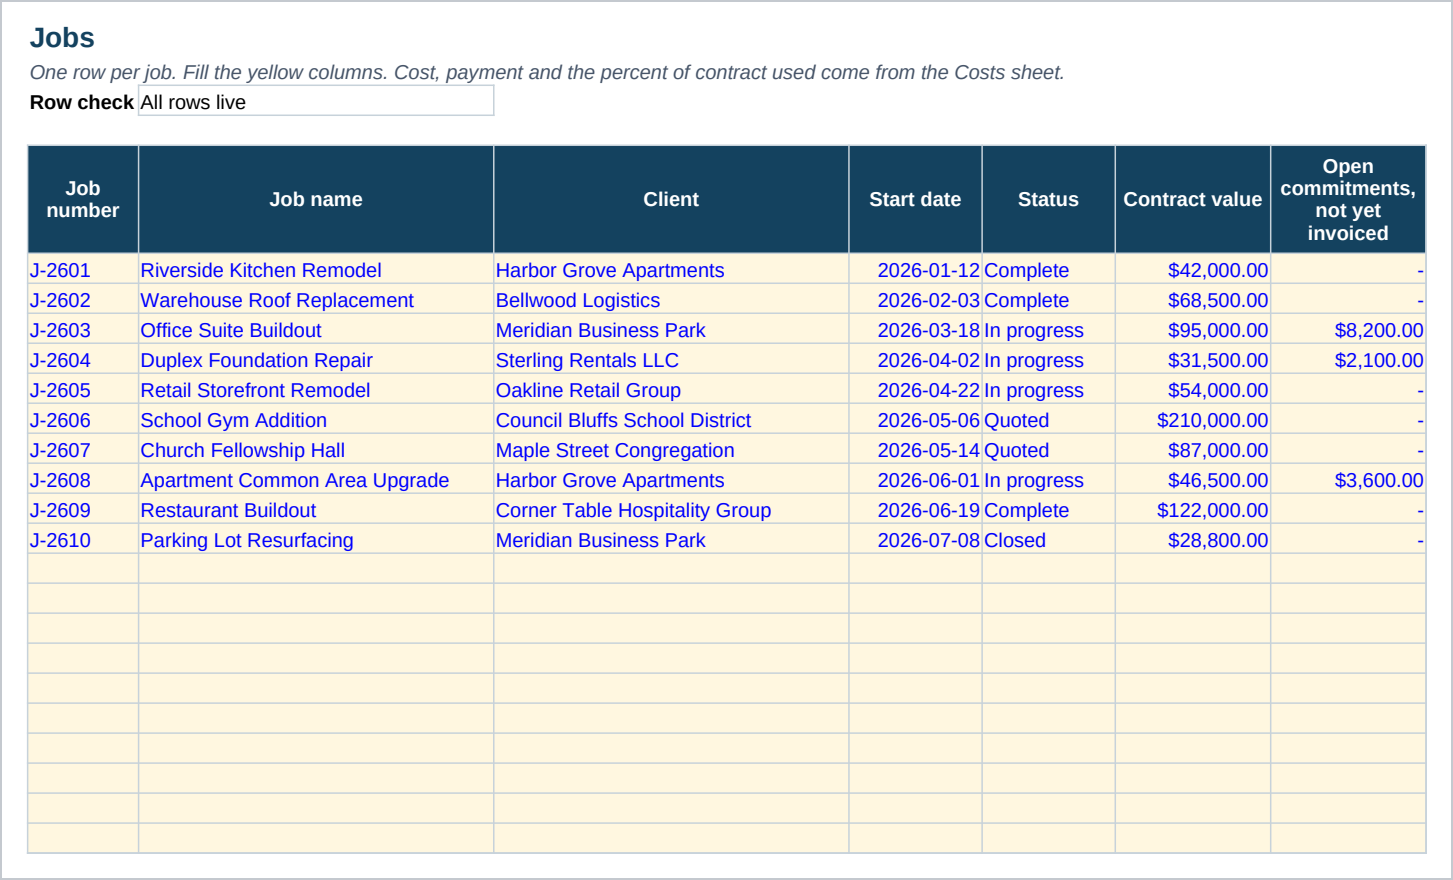Select job number cell J-2601
This screenshot has height=880, width=1453.
tap(83, 270)
